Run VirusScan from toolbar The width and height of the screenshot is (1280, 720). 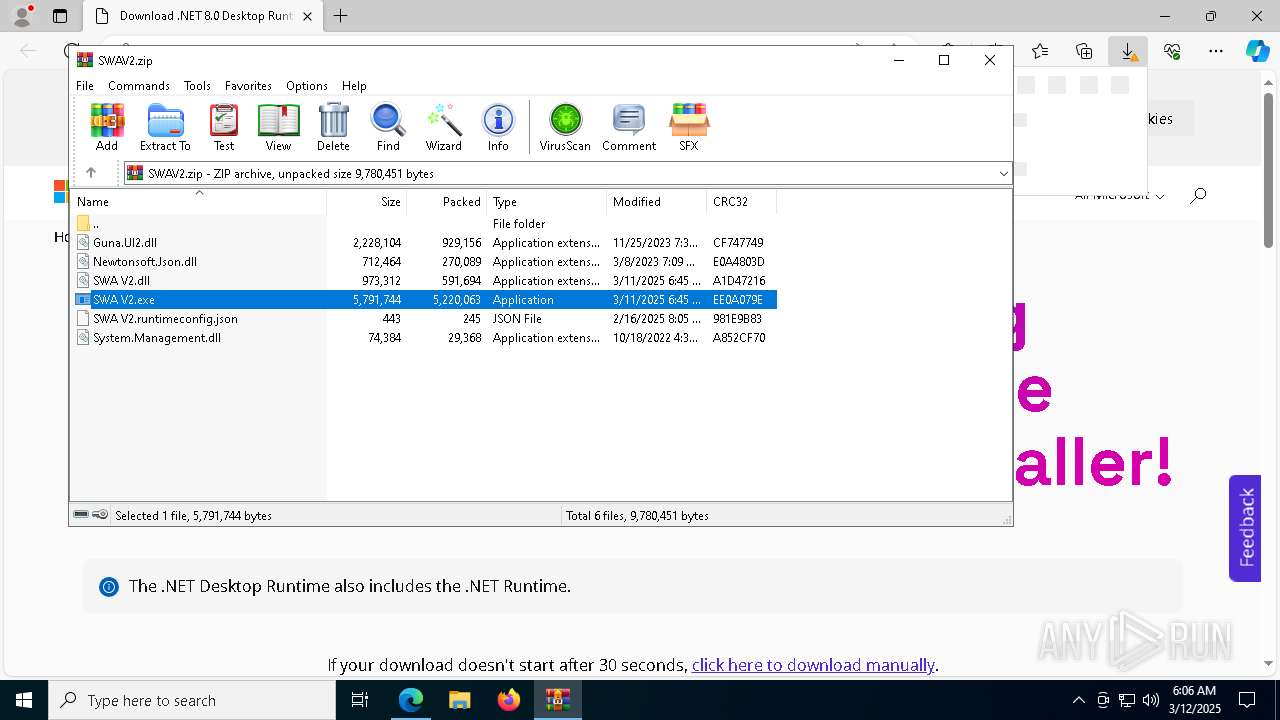coord(565,127)
